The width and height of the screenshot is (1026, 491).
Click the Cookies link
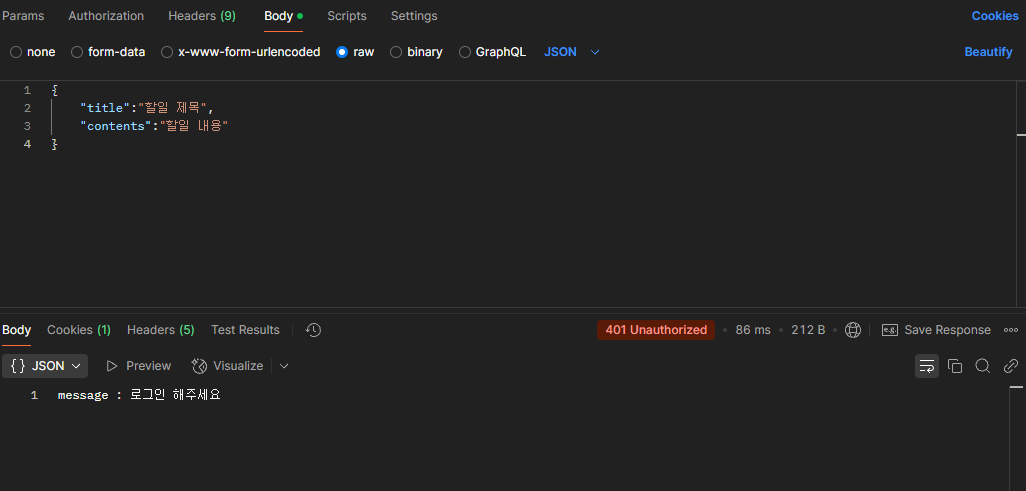pos(995,16)
